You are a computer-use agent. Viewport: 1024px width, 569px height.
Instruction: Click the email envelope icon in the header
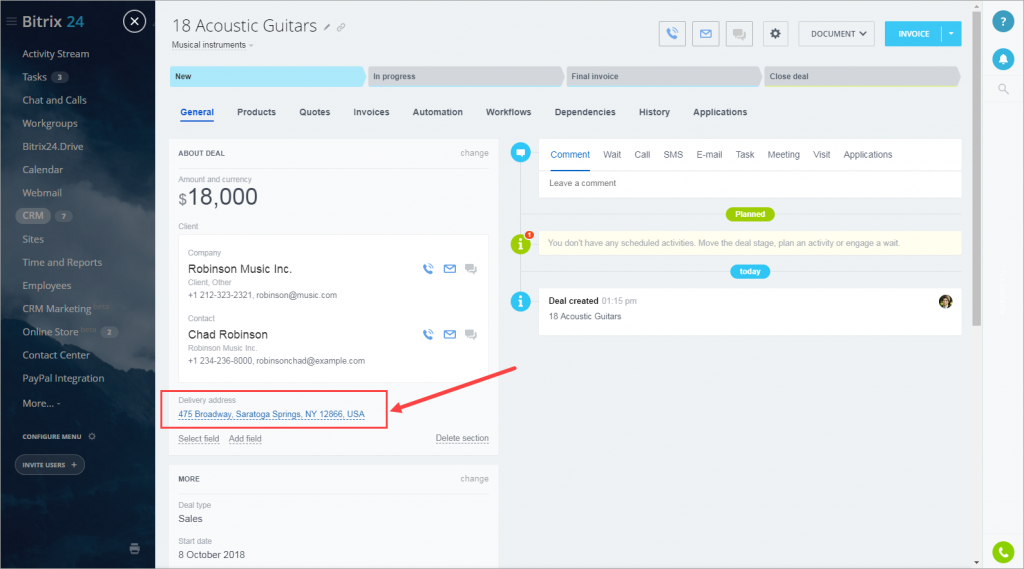point(705,33)
